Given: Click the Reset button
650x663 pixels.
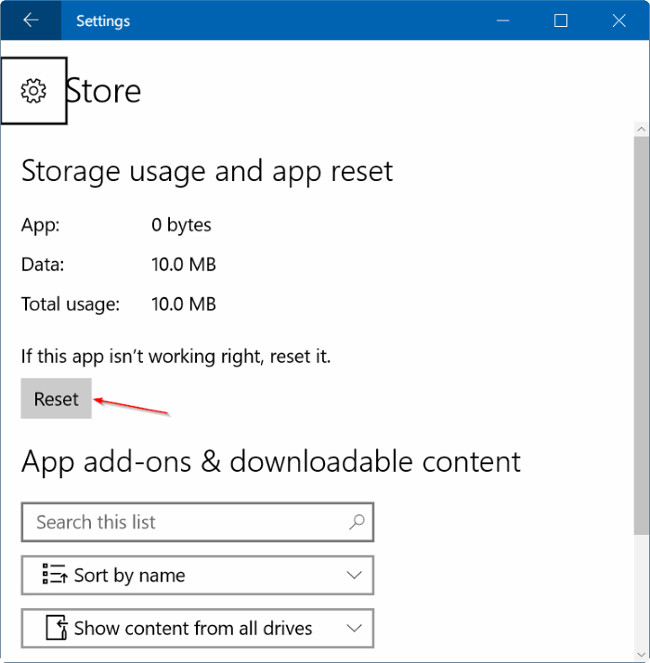Looking at the screenshot, I should (x=56, y=398).
